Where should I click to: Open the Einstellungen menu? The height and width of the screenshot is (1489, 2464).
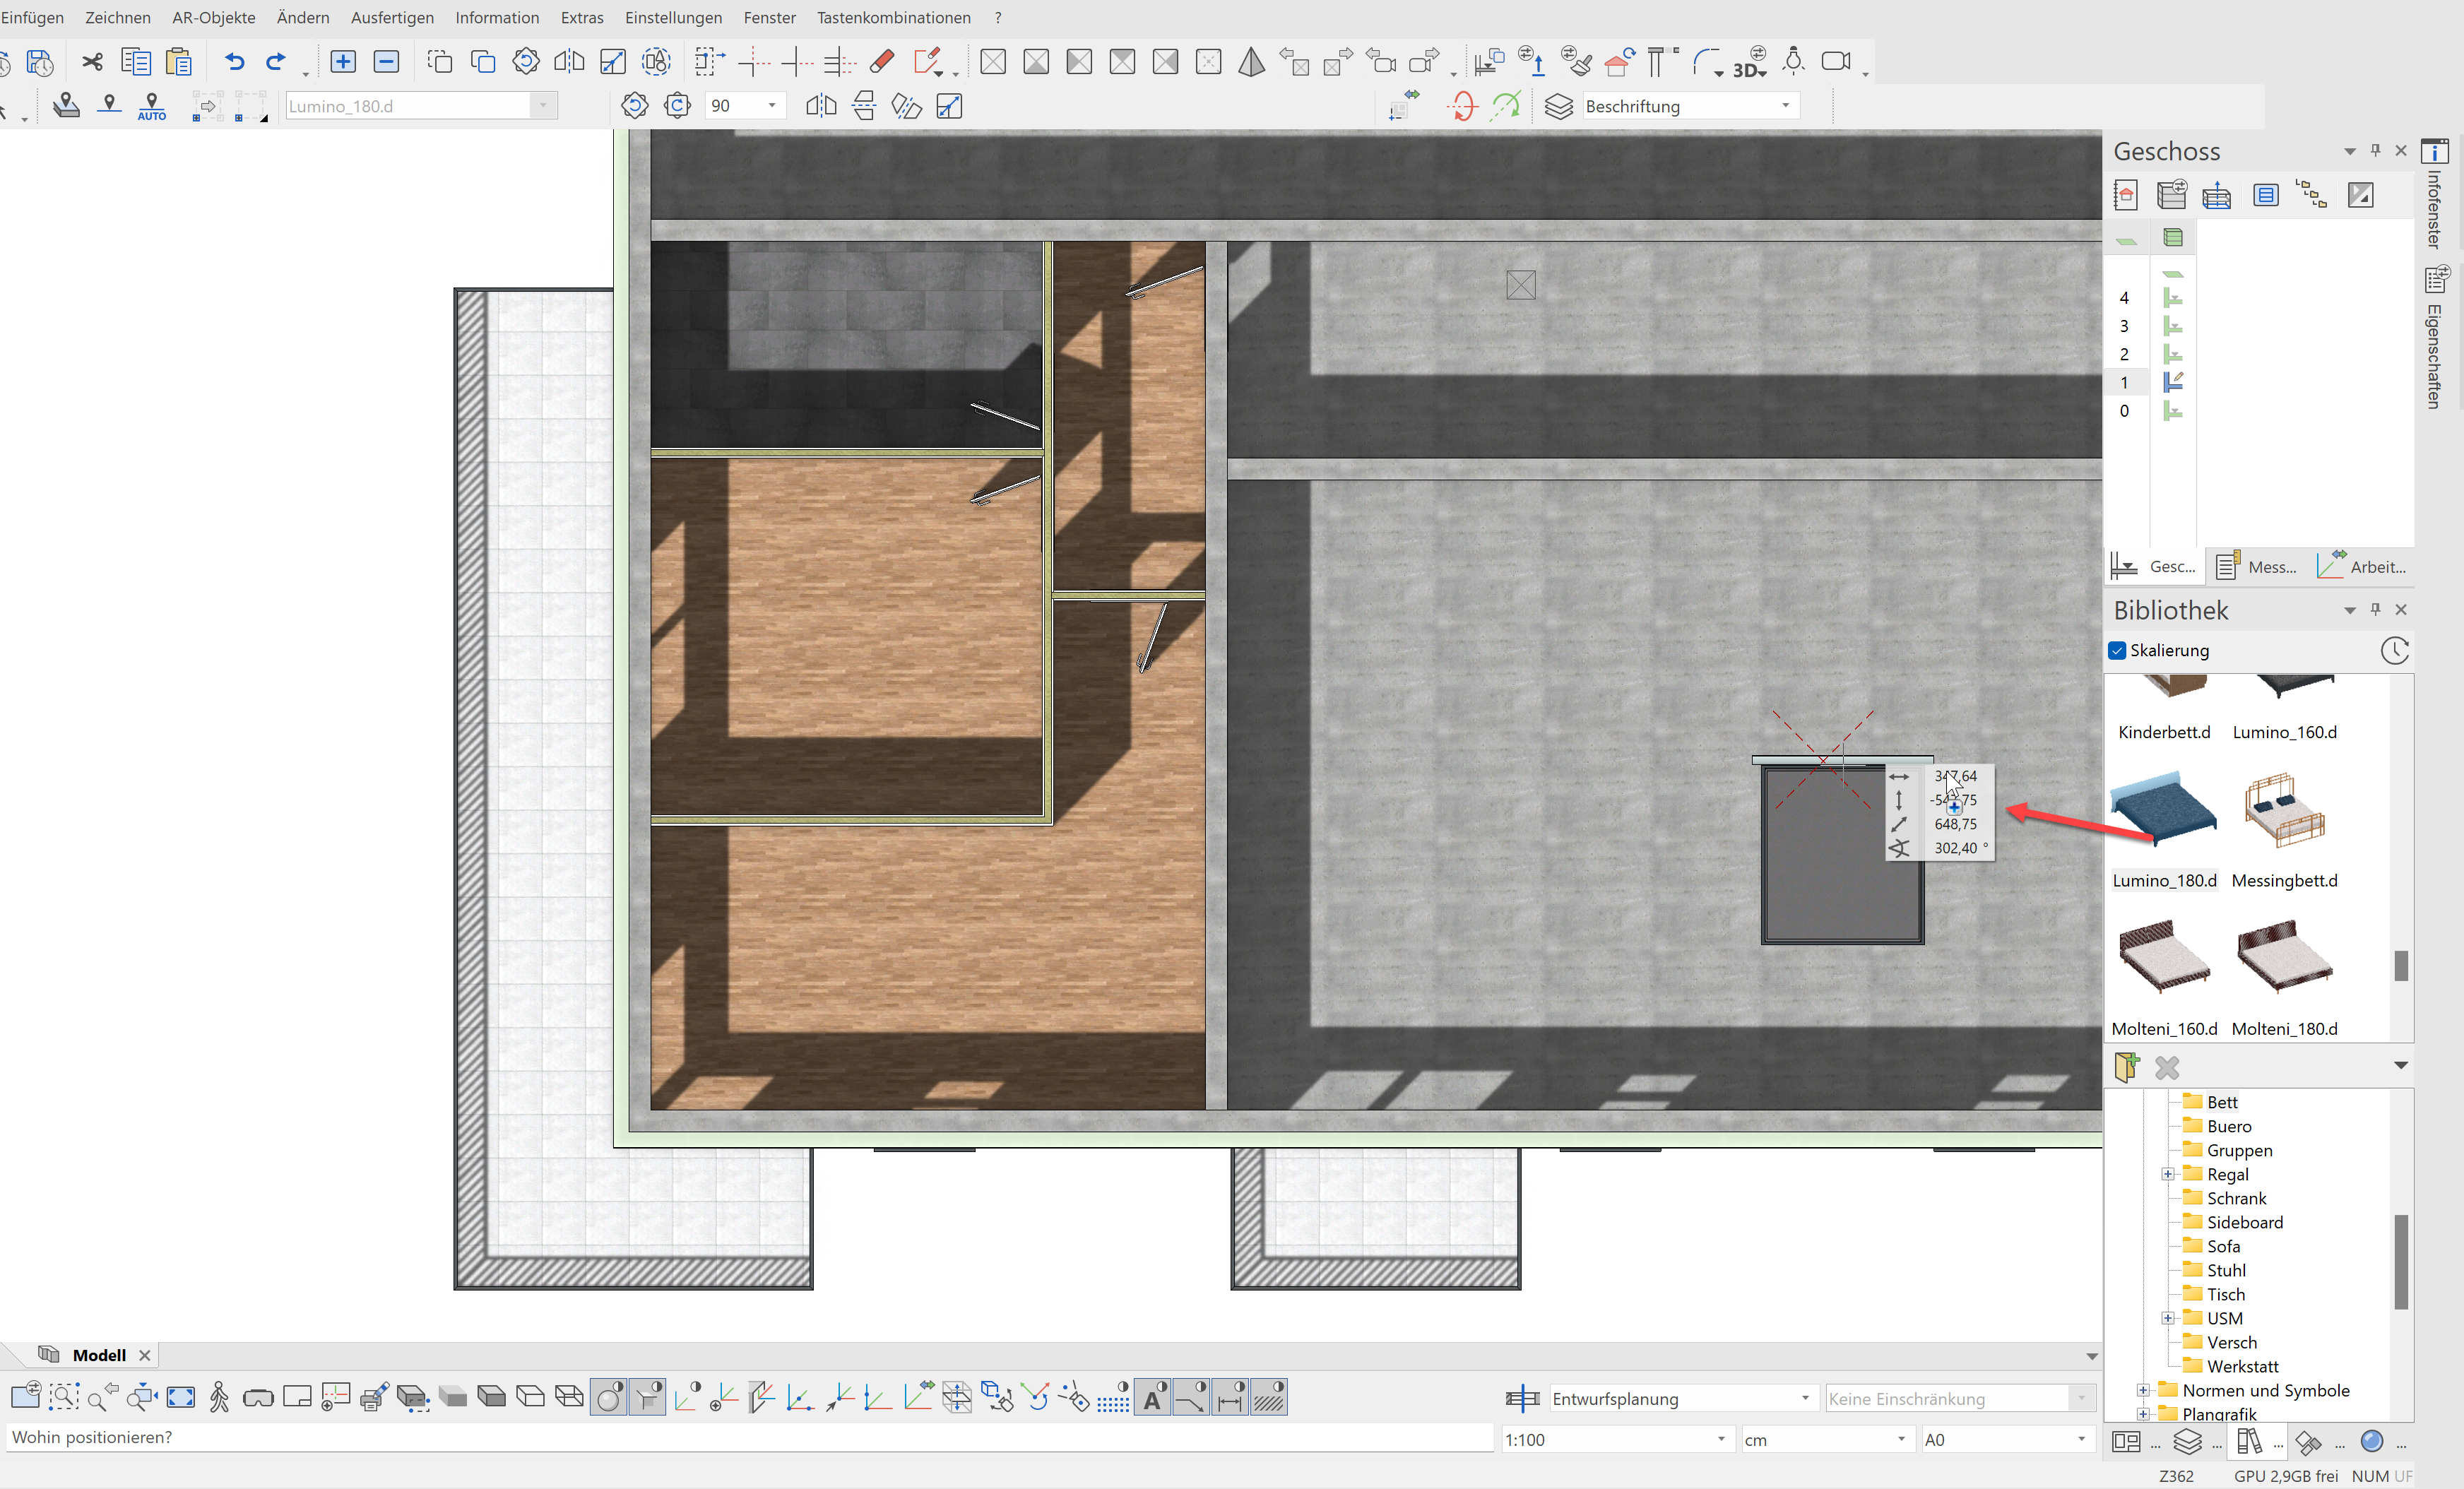click(673, 17)
